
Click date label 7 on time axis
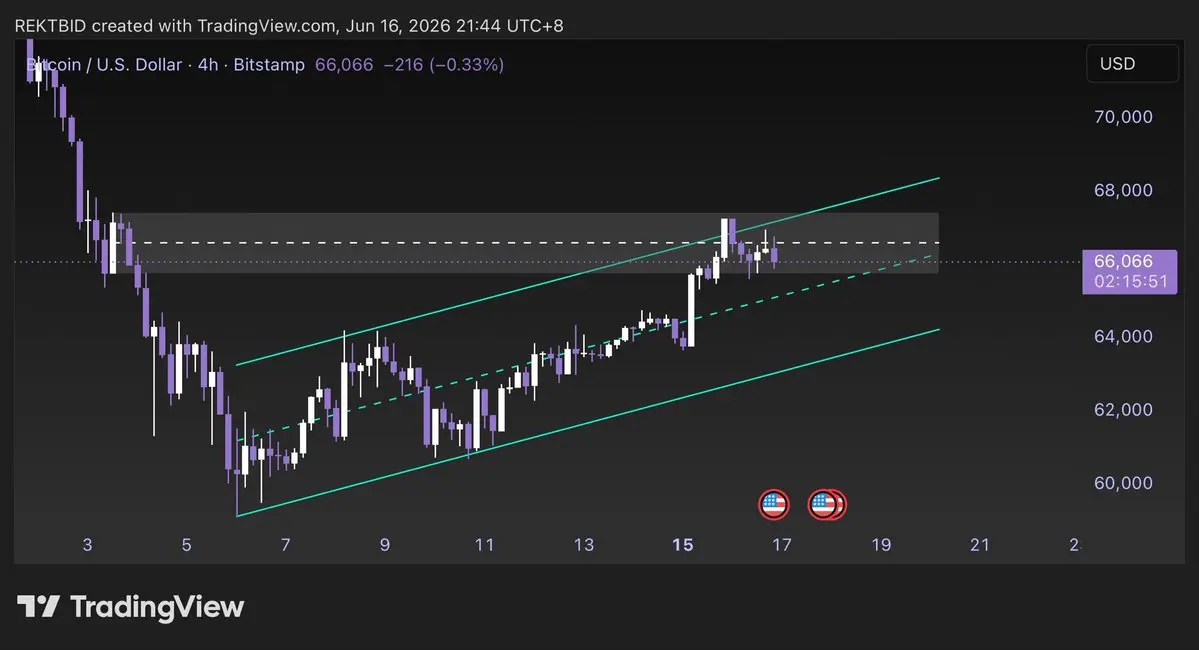[286, 545]
